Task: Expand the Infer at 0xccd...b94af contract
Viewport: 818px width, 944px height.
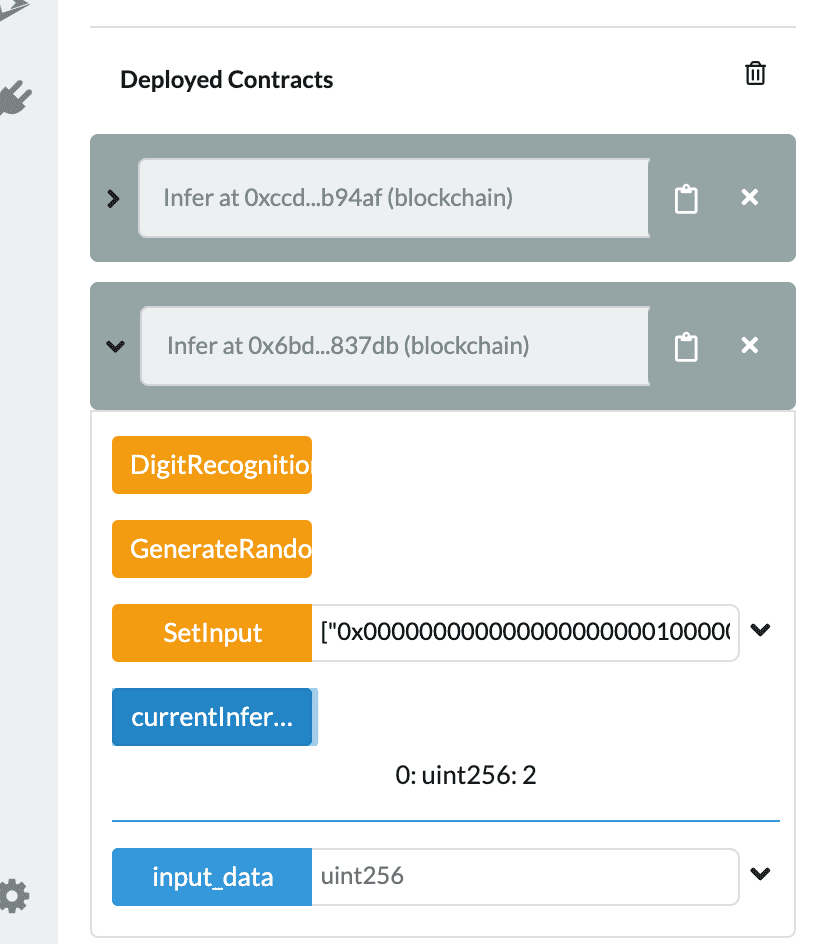Action: pyautogui.click(x=114, y=198)
